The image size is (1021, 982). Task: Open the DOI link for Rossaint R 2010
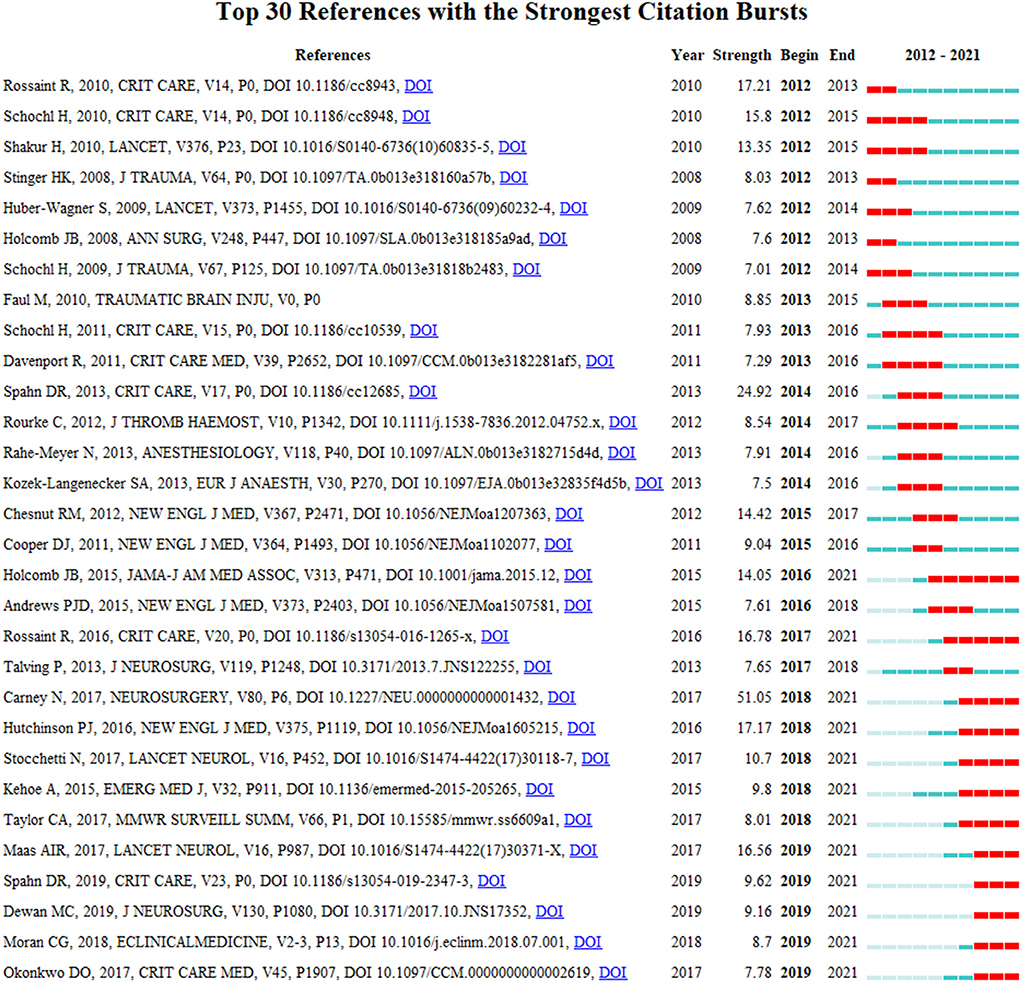(x=418, y=86)
